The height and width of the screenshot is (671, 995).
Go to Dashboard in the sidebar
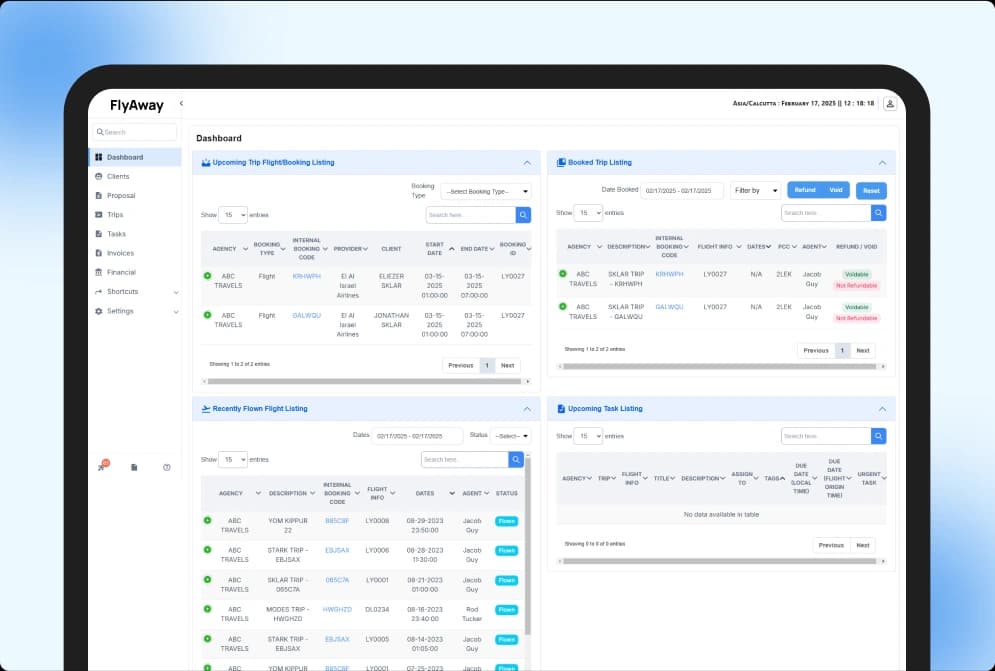[135, 157]
